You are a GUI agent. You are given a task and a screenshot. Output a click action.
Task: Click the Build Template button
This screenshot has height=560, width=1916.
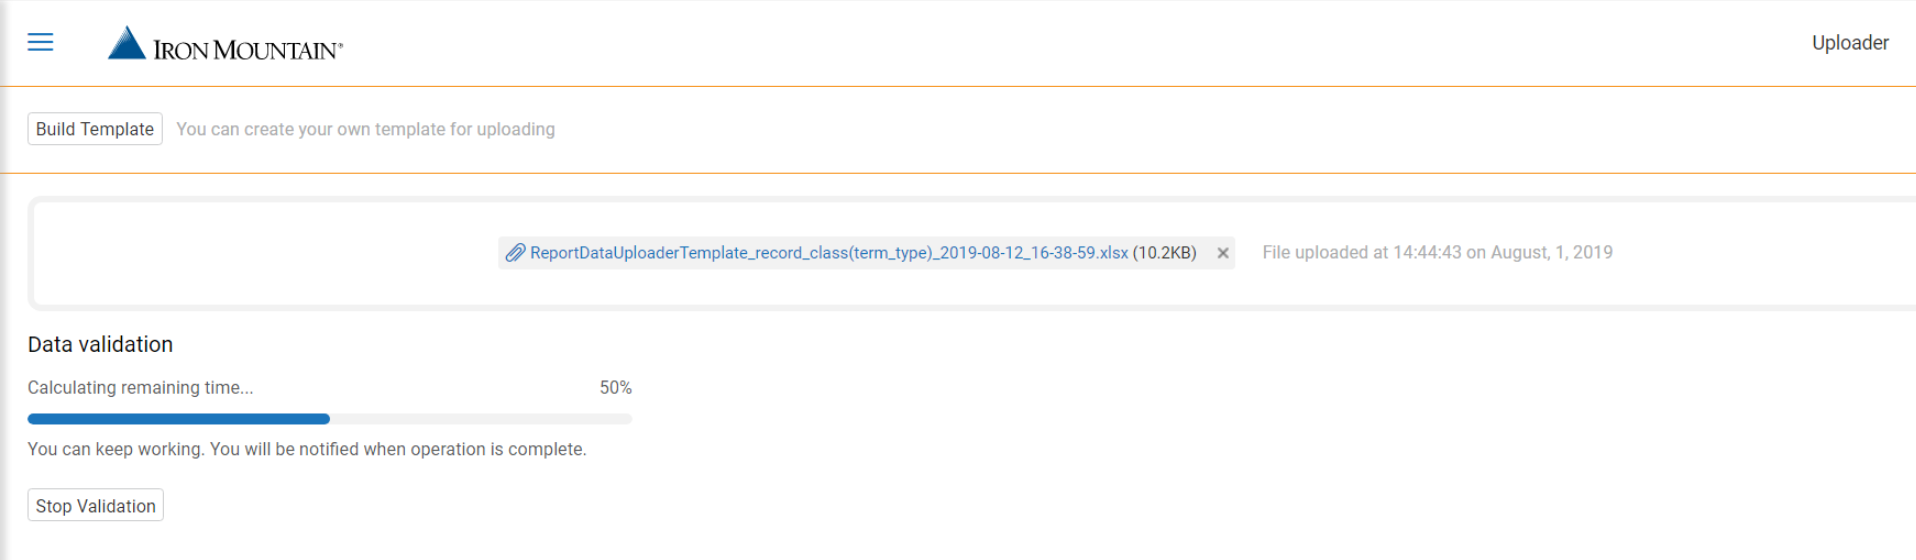[x=95, y=129]
